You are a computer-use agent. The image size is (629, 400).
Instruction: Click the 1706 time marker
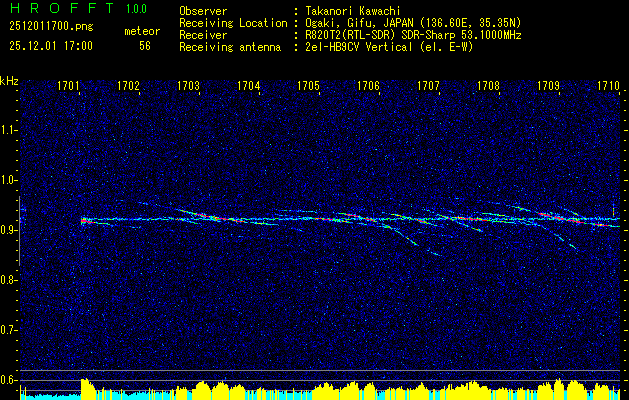[368, 86]
